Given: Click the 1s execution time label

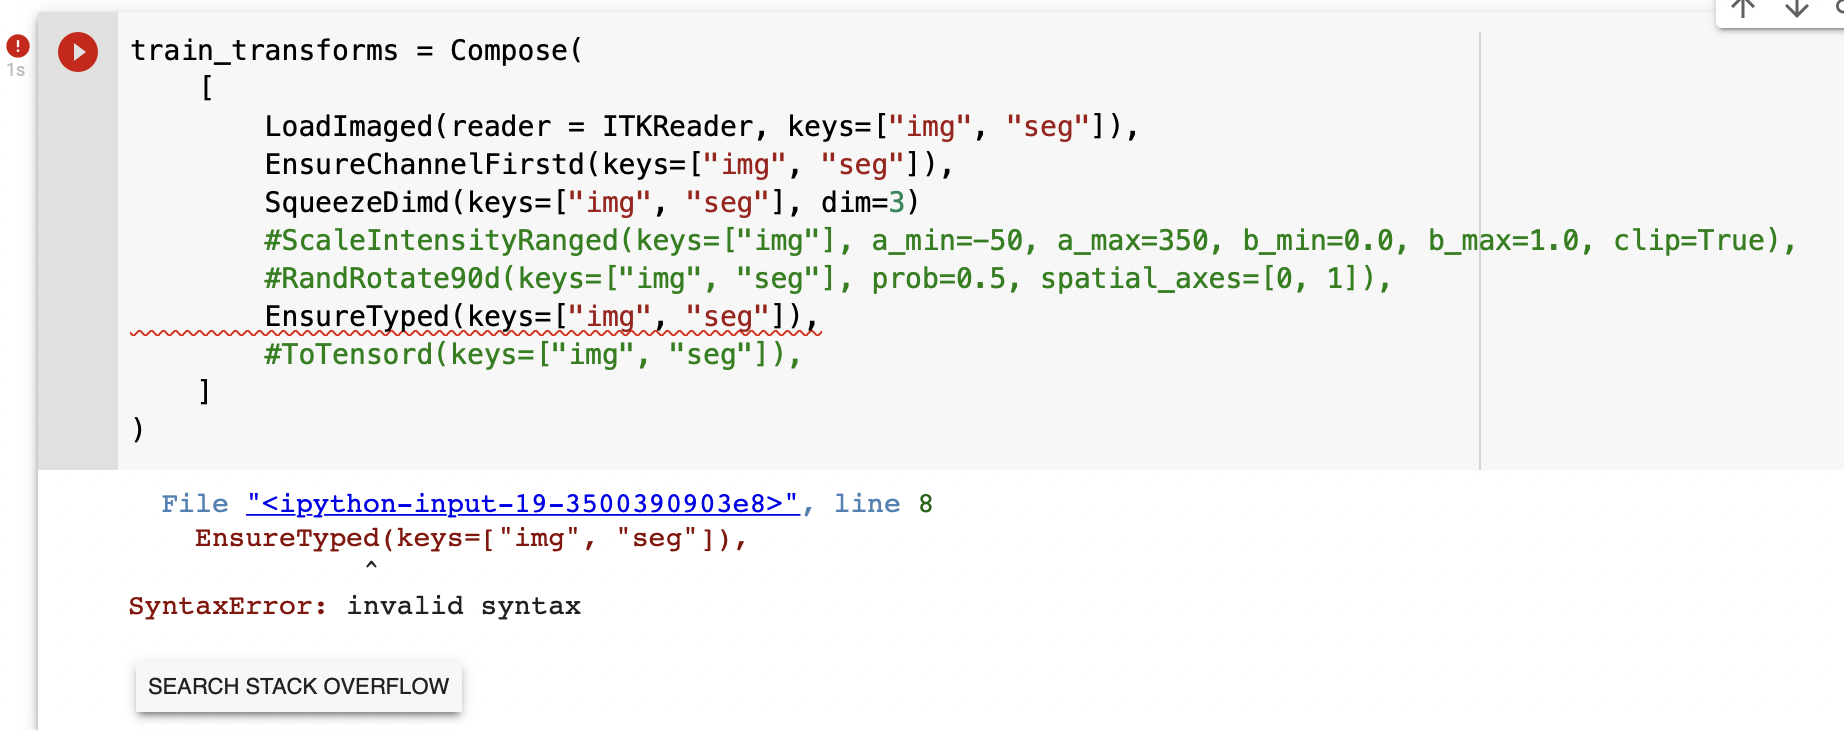Looking at the screenshot, I should tap(14, 70).
